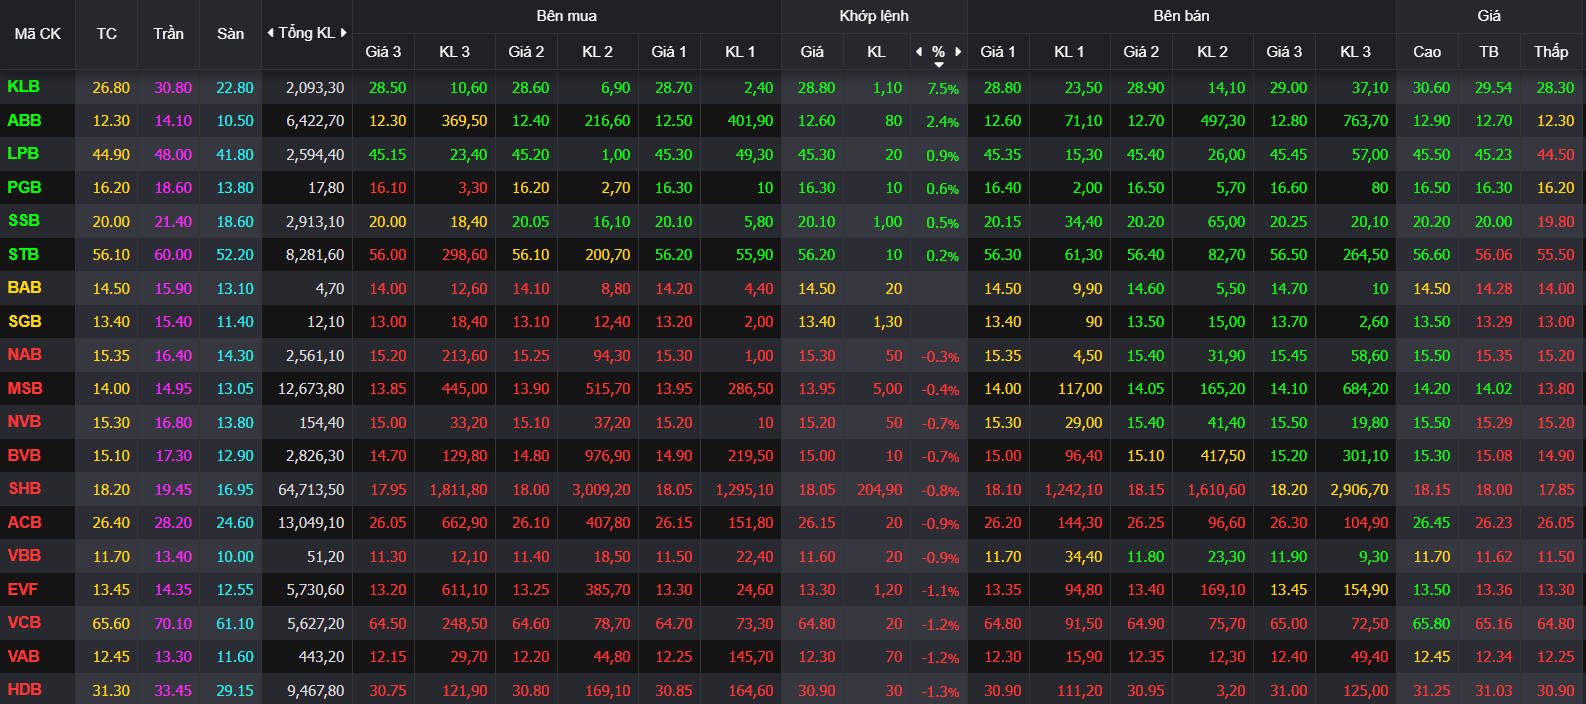Screen dimensions: 1586x704
Task: Open the NAB stock symbol
Action: coord(24,355)
